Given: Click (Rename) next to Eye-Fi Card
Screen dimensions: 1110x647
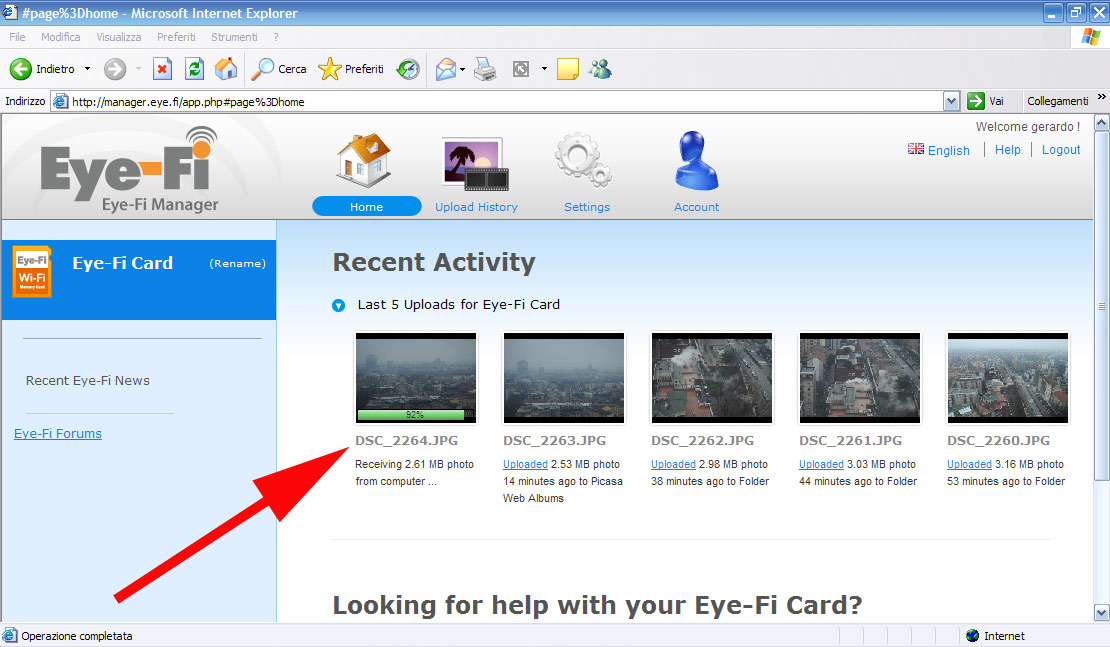Looking at the screenshot, I should click(237, 263).
